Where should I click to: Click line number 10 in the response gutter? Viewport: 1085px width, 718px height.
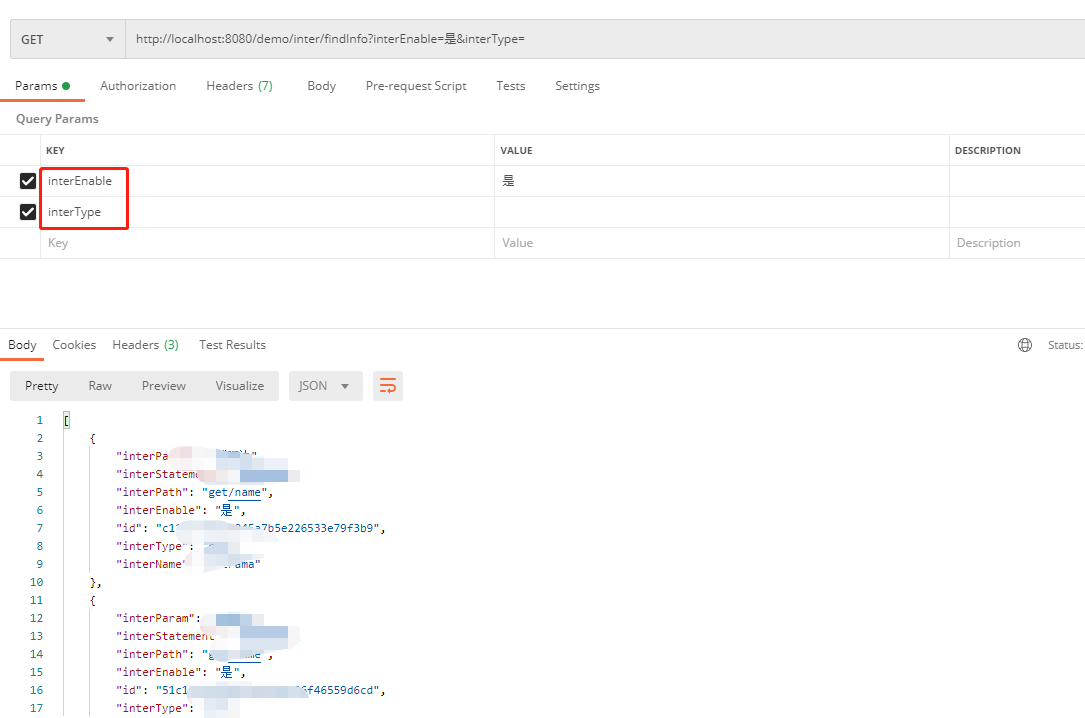(x=37, y=582)
